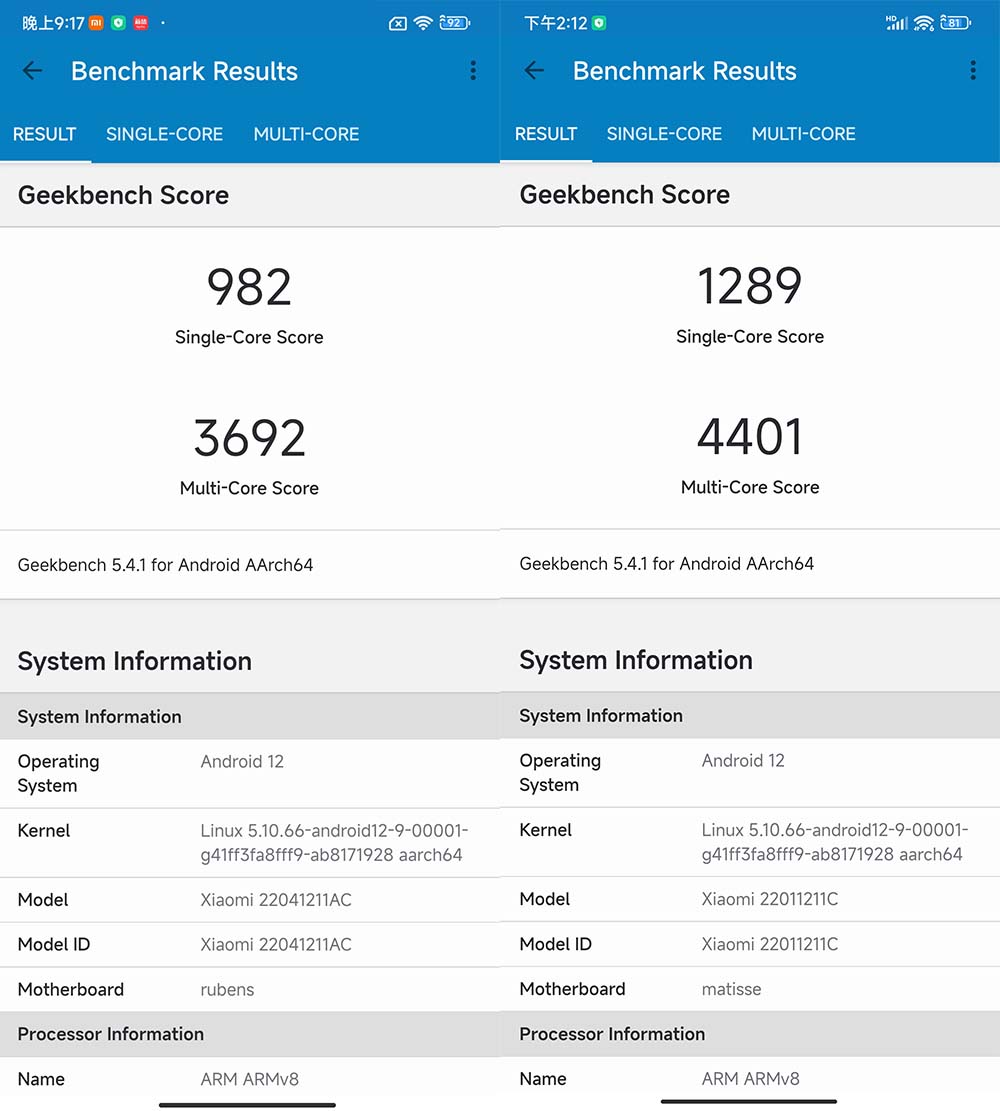Tap the red notification icon in the left status bar
1000x1111 pixels.
click(x=141, y=23)
